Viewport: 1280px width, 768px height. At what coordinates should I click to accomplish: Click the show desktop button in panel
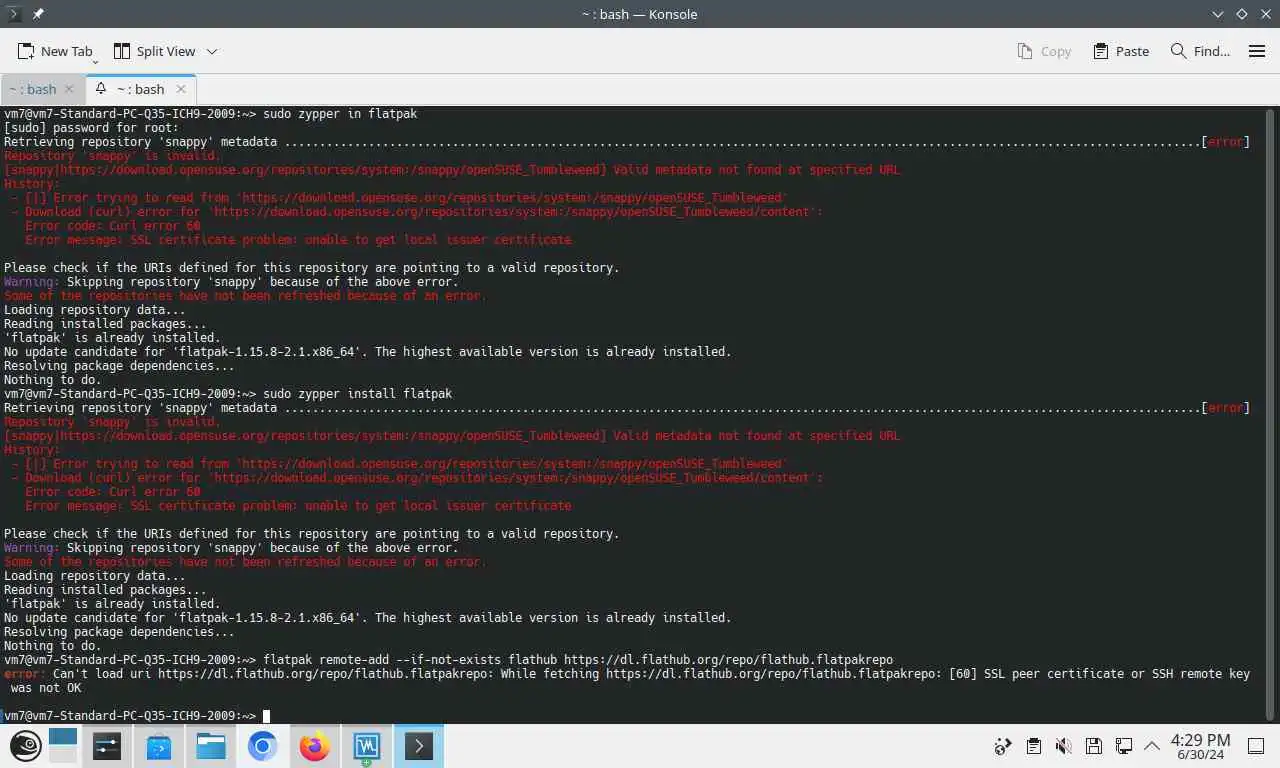(1256, 746)
